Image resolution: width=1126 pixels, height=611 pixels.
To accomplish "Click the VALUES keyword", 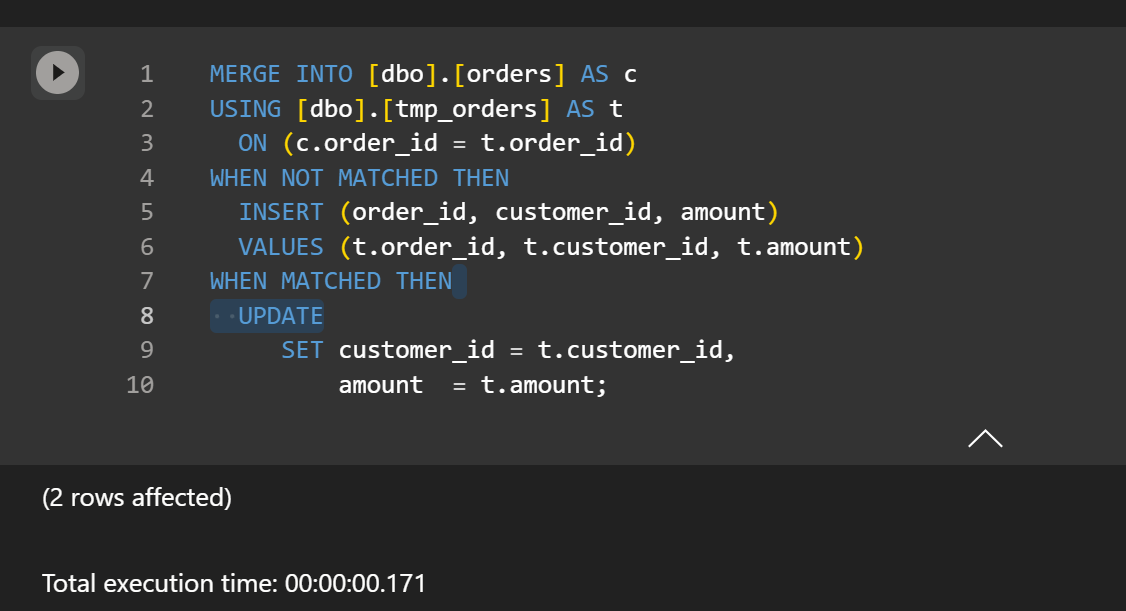I will click(x=281, y=246).
